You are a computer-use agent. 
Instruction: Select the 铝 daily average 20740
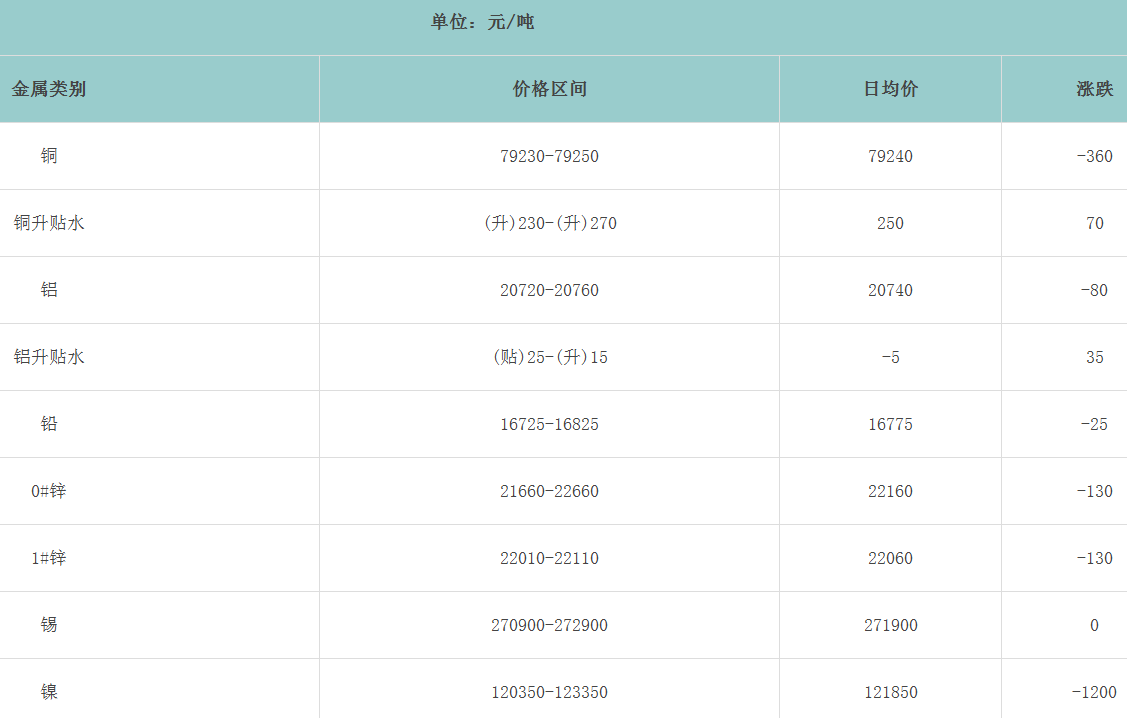pos(890,290)
